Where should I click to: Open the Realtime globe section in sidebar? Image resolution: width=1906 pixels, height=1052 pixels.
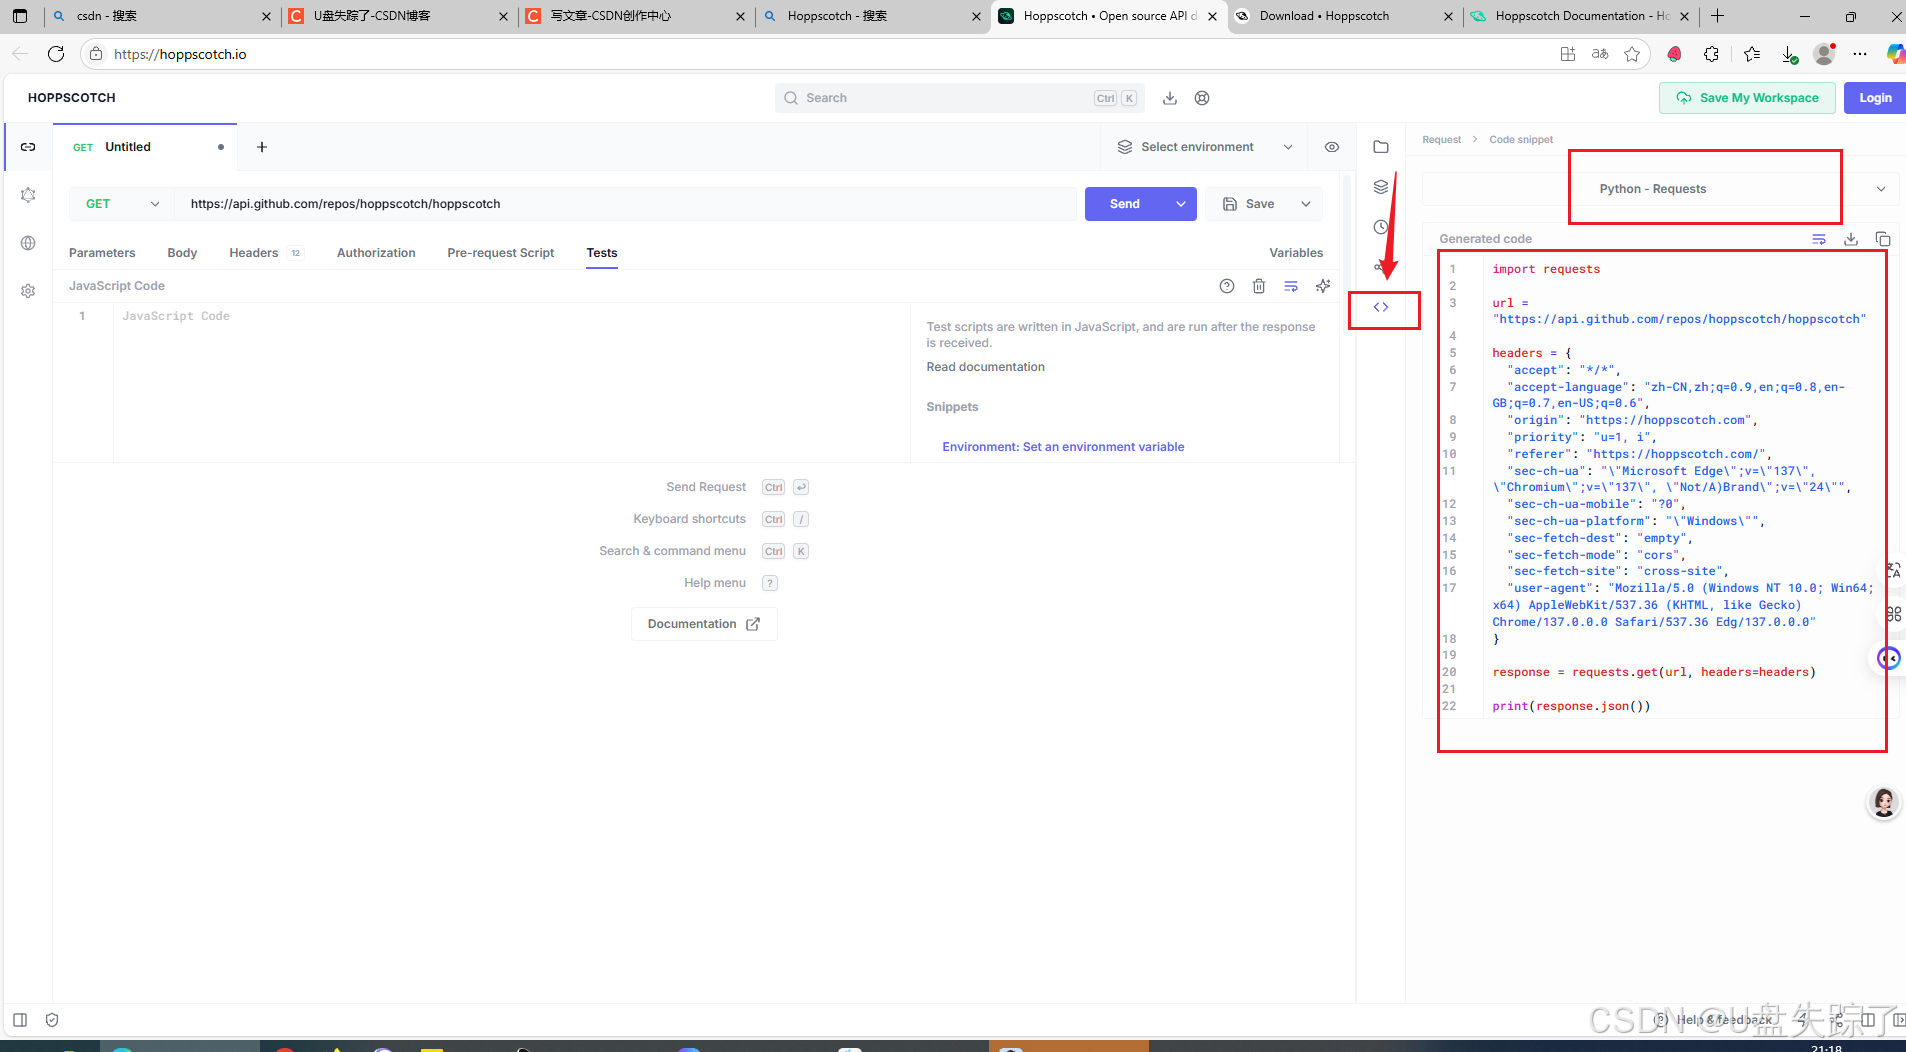[x=28, y=243]
